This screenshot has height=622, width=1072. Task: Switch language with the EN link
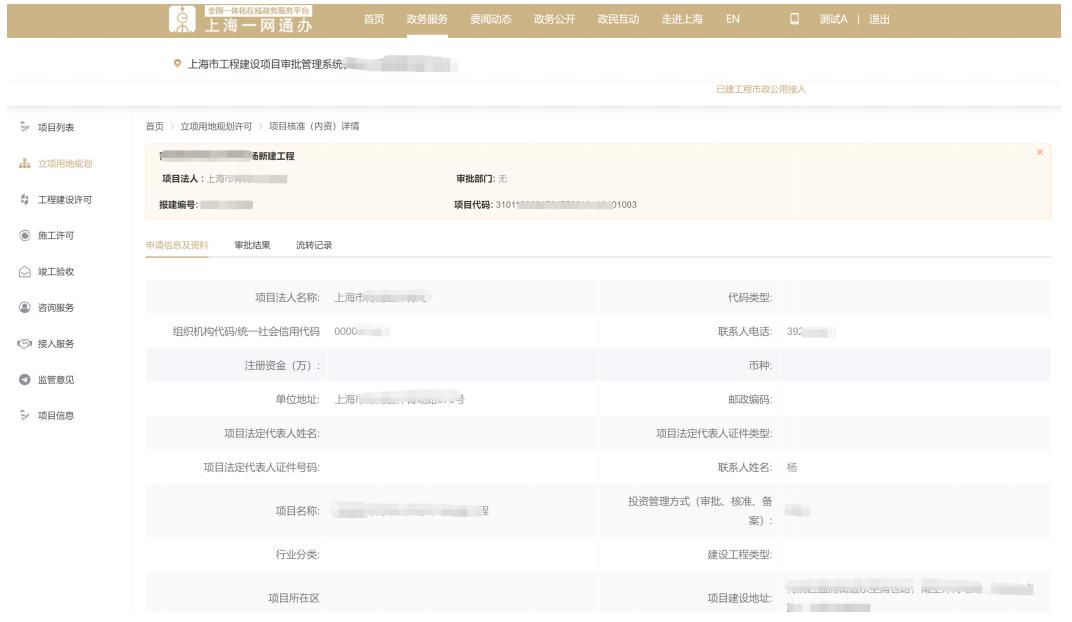733,20
